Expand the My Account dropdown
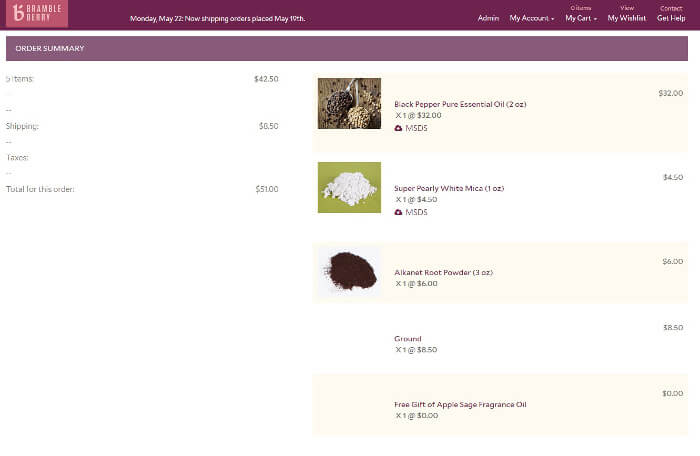The height and width of the screenshot is (456, 700). pyautogui.click(x=531, y=18)
